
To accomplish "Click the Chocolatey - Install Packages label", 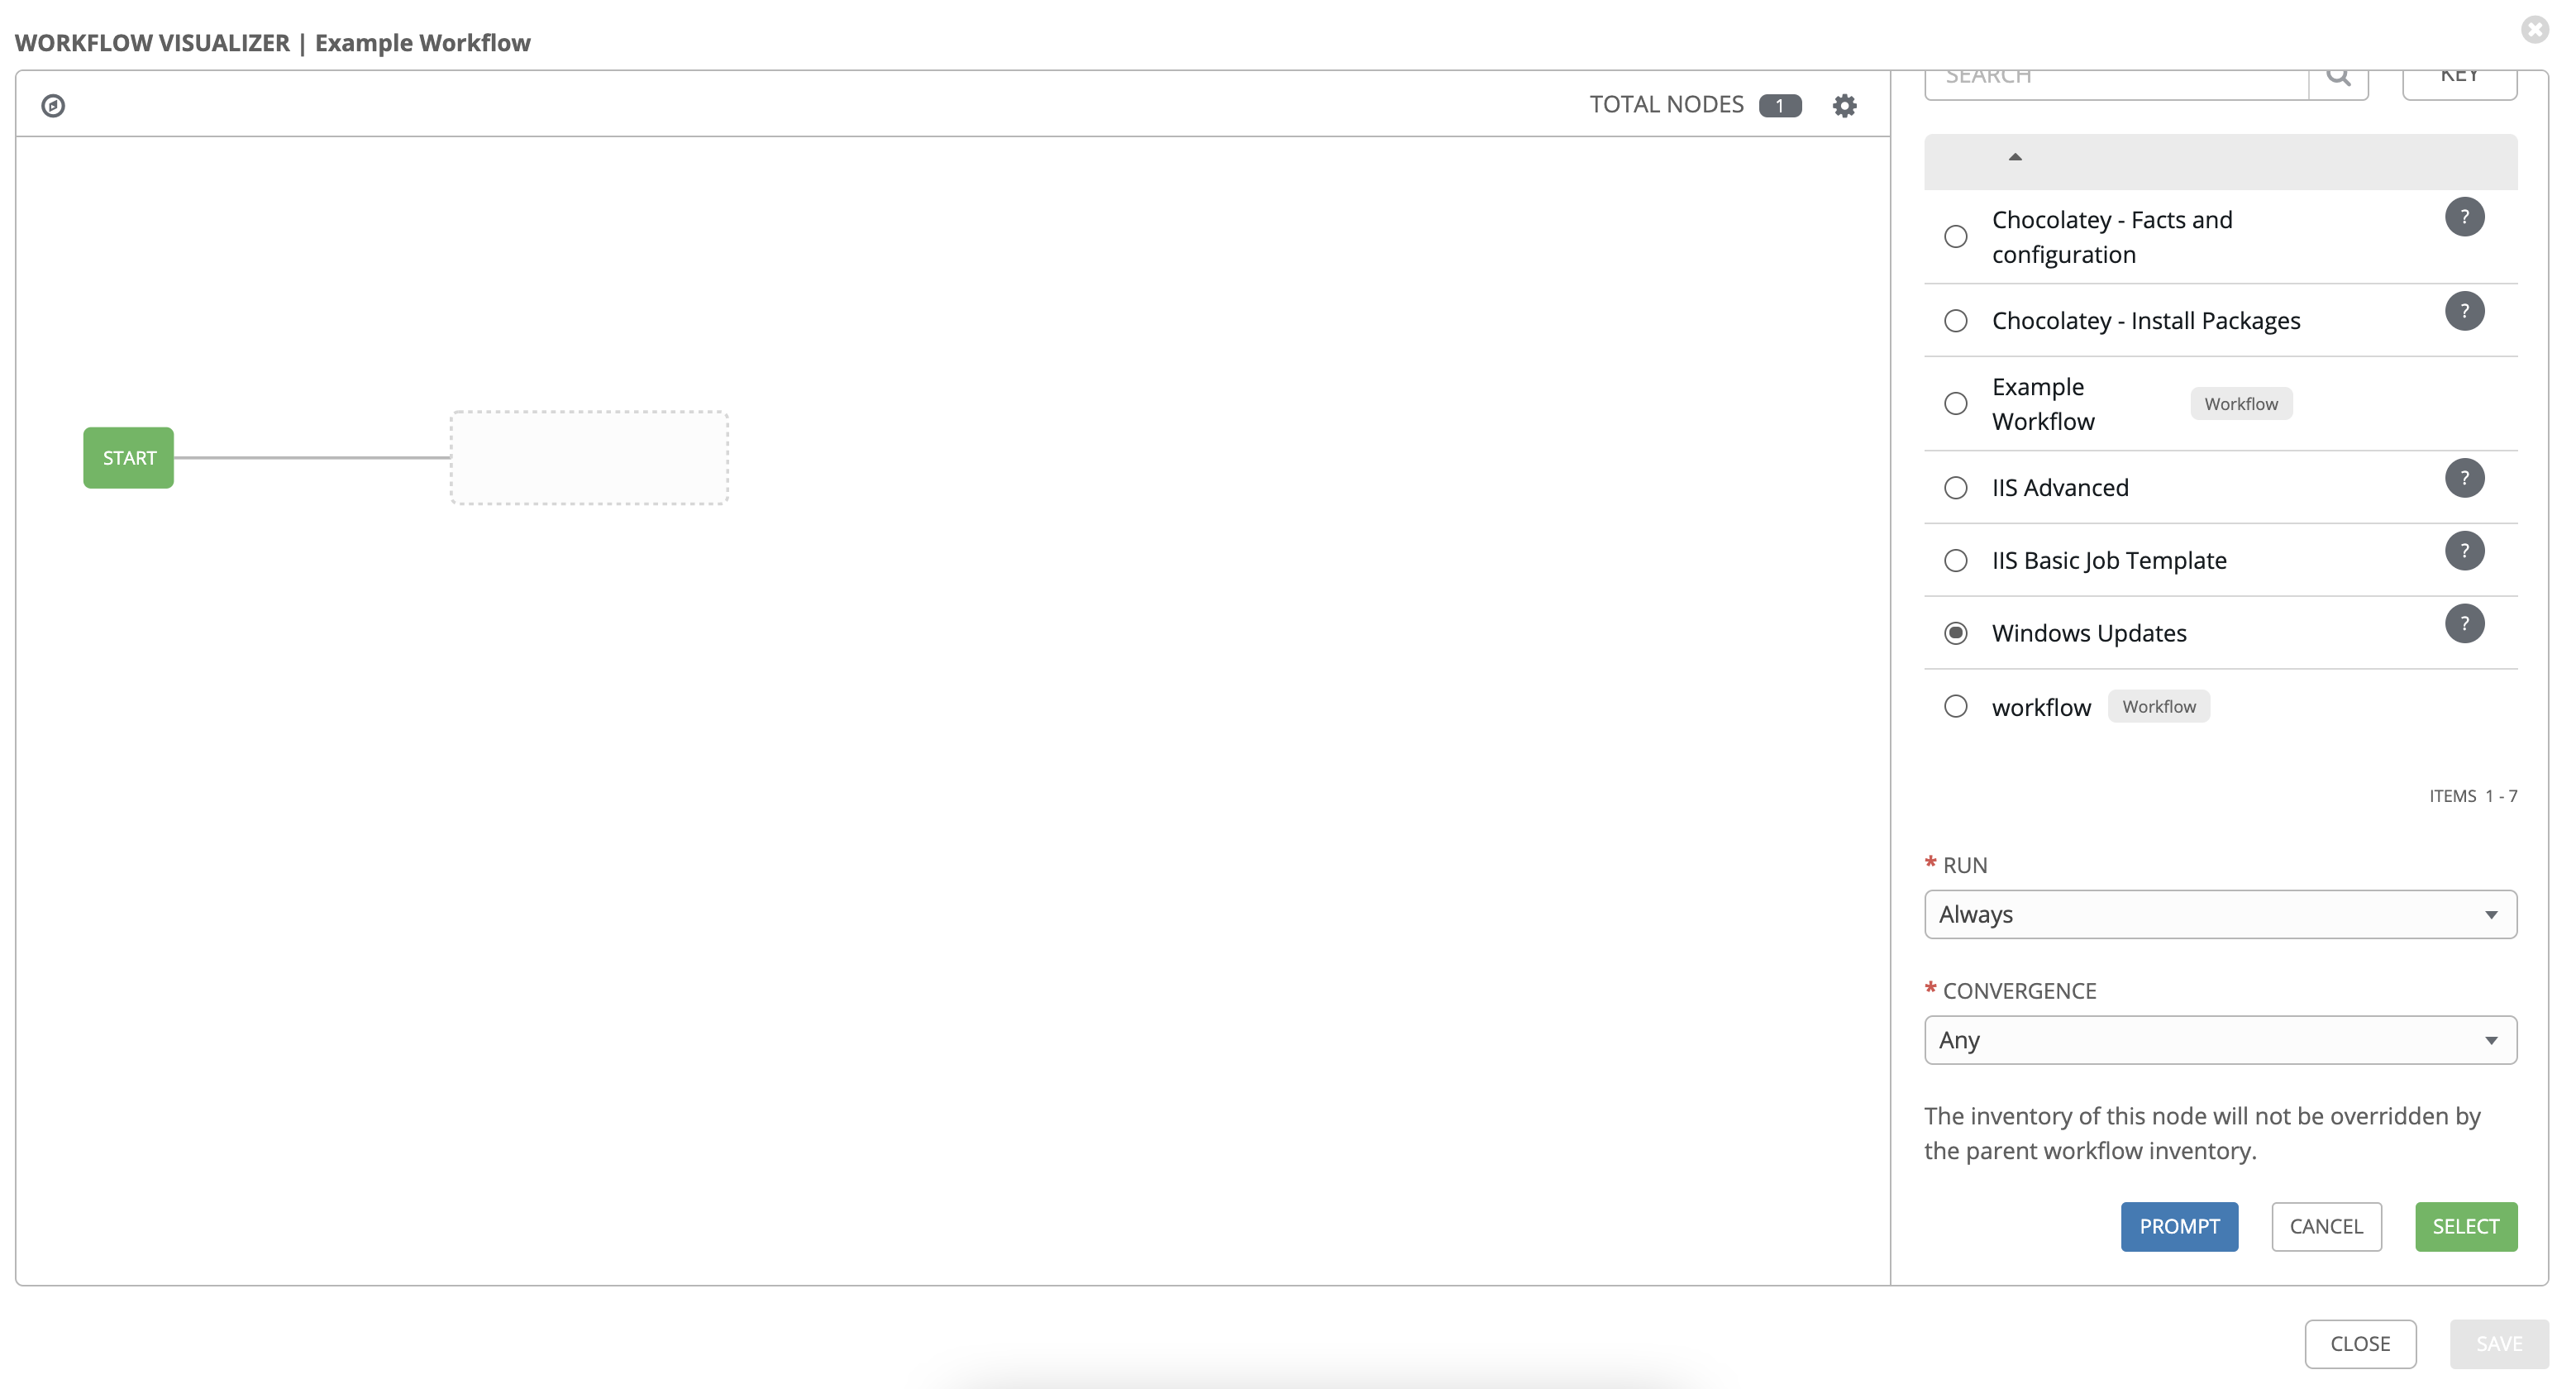I will point(2146,321).
